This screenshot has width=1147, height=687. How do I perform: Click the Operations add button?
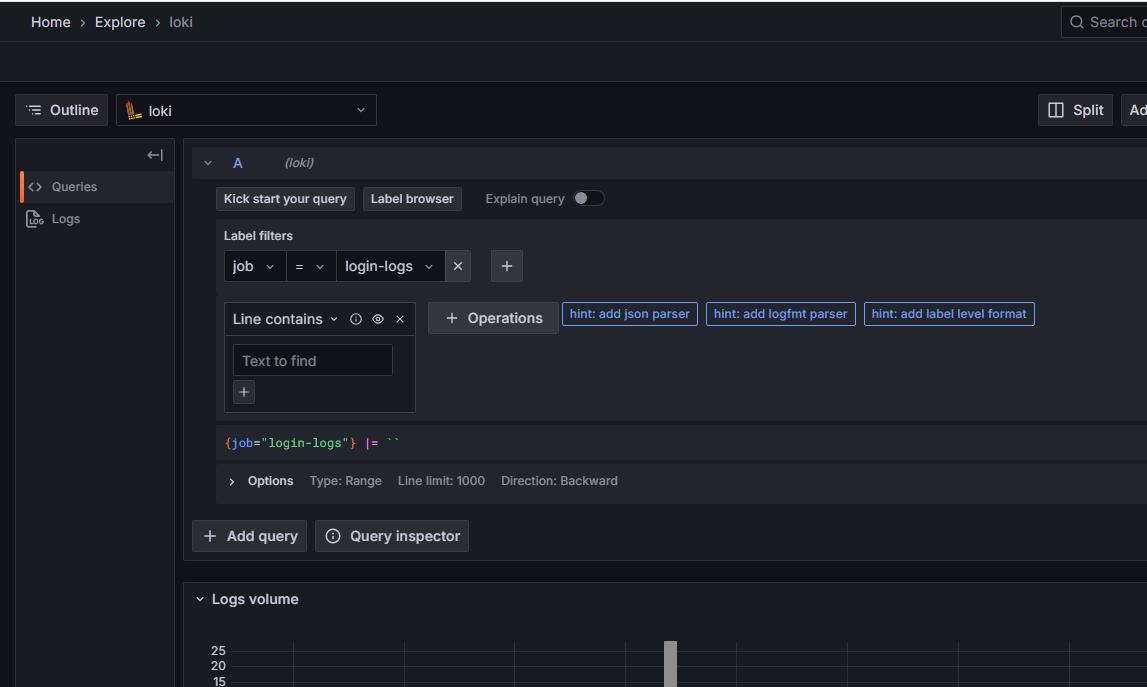(494, 318)
